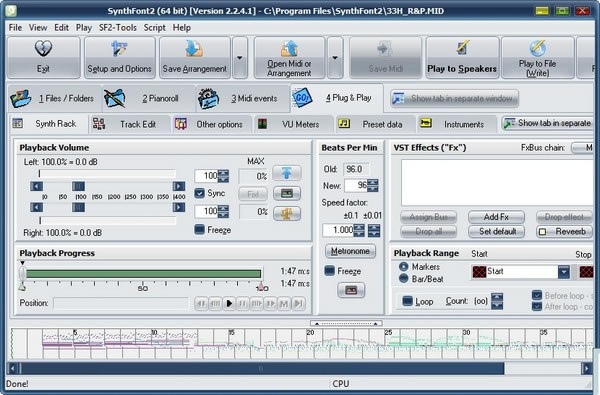Select the Synth Rack subtab

[x=48, y=124]
